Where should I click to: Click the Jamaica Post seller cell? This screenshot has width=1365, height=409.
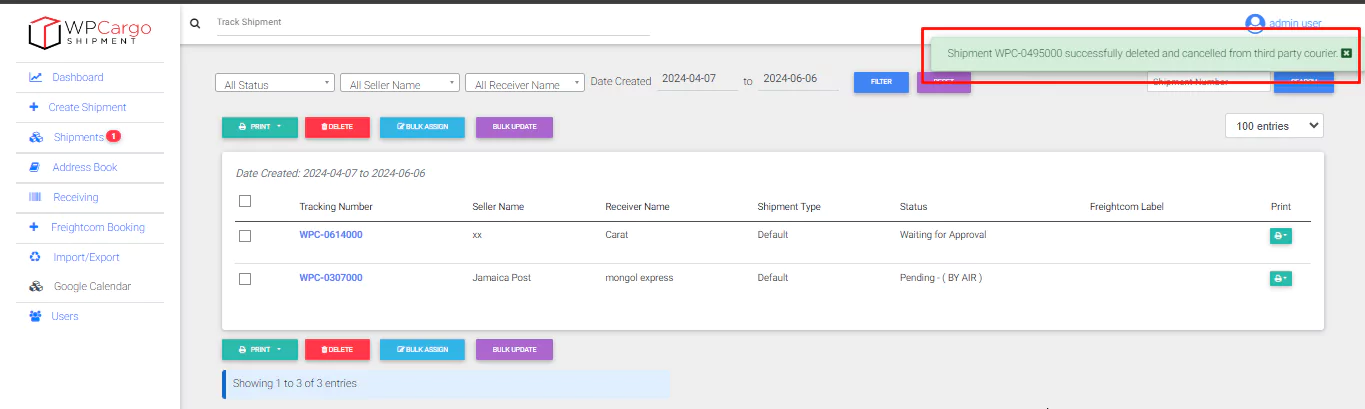501,278
